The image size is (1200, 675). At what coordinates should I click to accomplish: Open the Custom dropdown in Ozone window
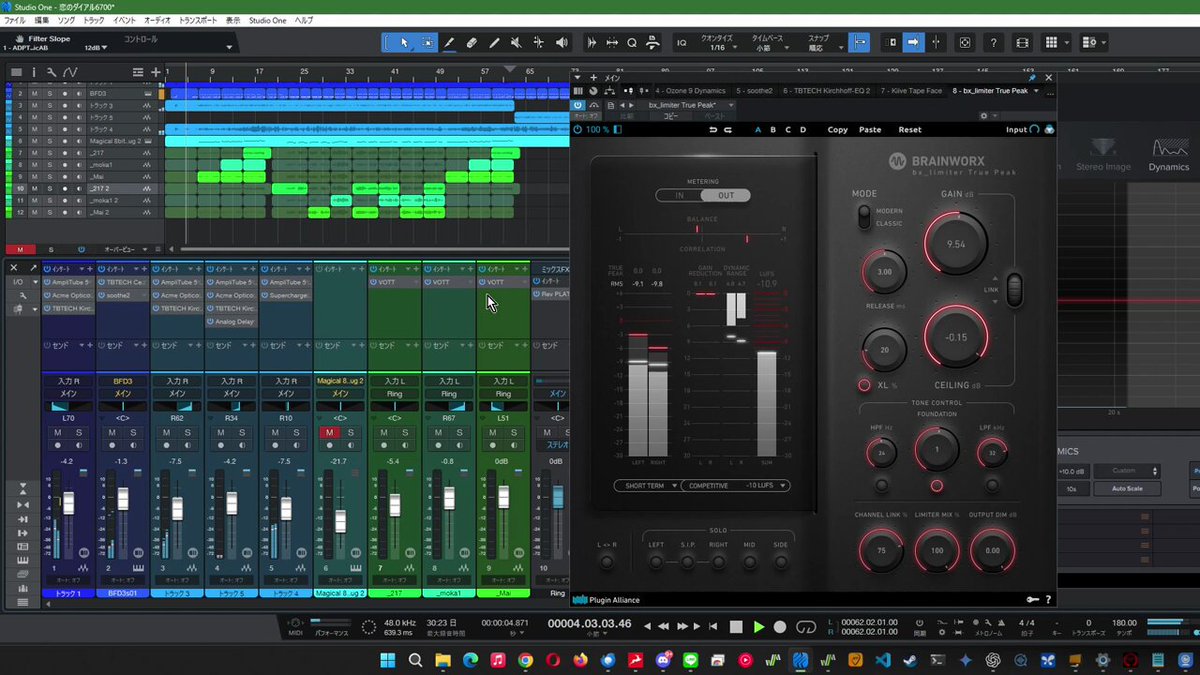pyautogui.click(x=1126, y=470)
